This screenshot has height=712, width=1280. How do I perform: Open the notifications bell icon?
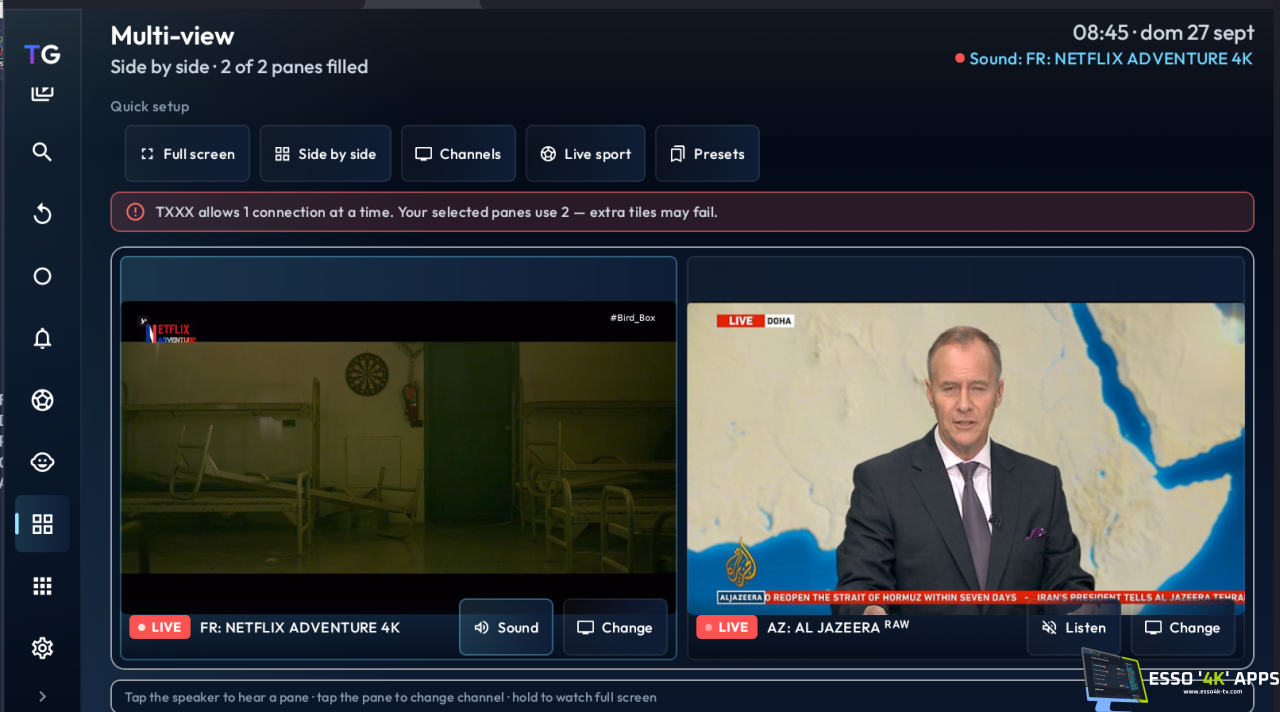pyautogui.click(x=42, y=338)
